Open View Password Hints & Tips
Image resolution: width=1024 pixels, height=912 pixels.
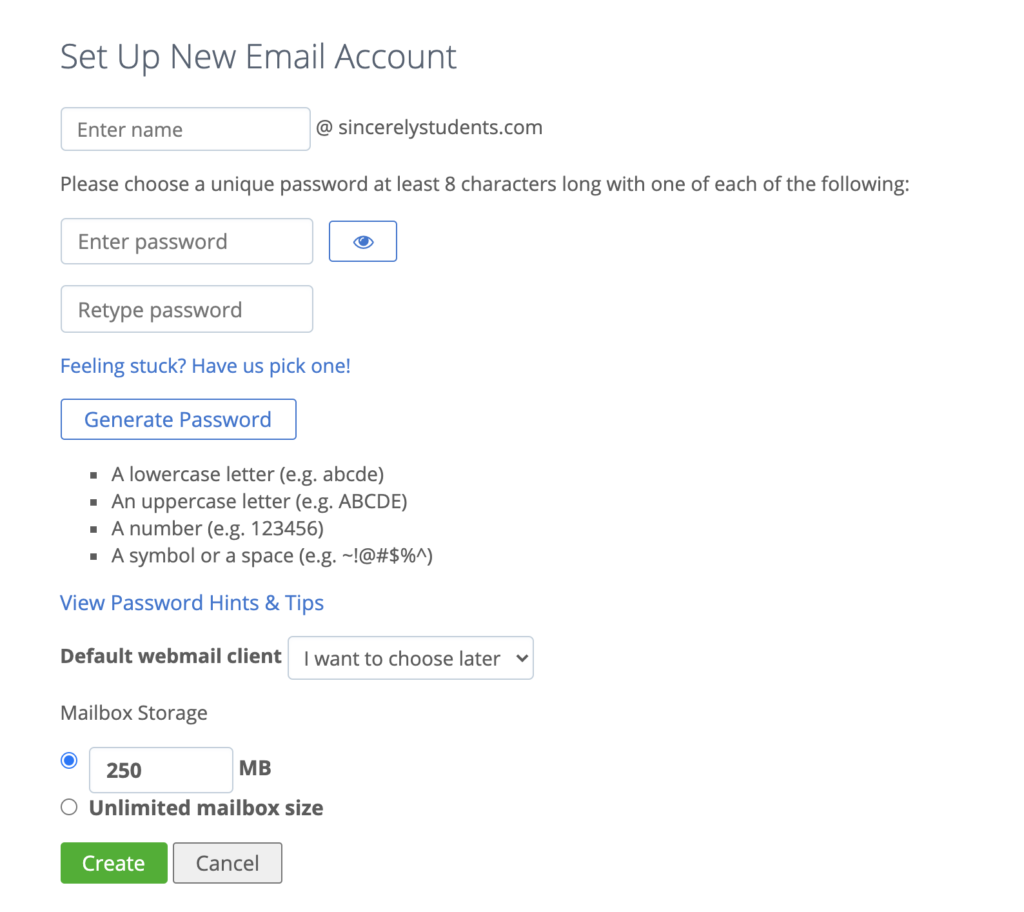tap(191, 603)
